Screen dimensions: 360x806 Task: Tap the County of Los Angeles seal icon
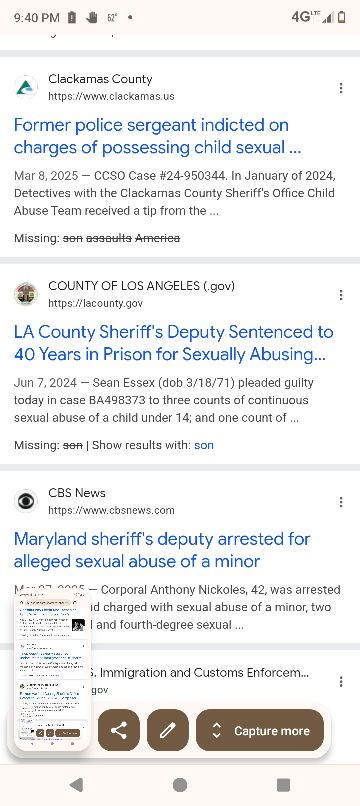point(26,294)
